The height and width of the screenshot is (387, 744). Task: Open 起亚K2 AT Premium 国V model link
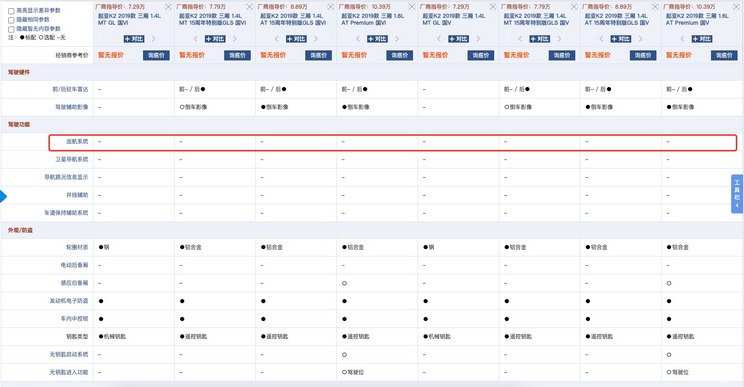697,19
